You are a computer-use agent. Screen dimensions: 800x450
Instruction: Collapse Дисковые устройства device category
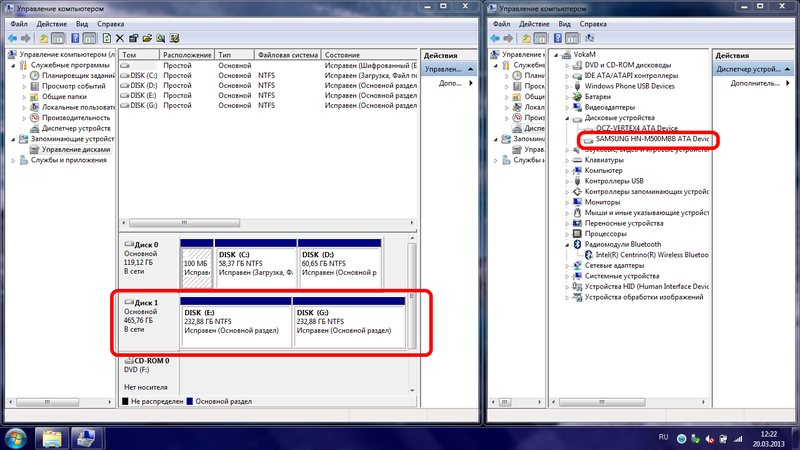(567, 118)
